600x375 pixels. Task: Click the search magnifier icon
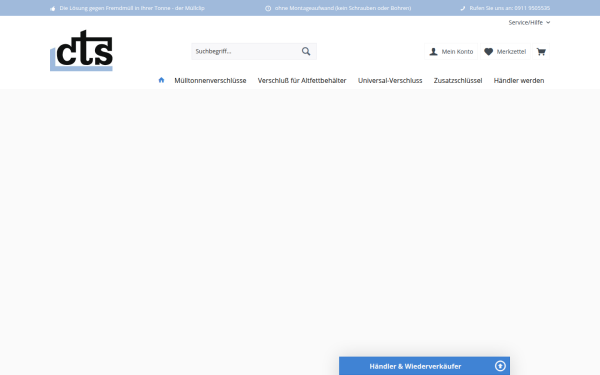pos(306,51)
